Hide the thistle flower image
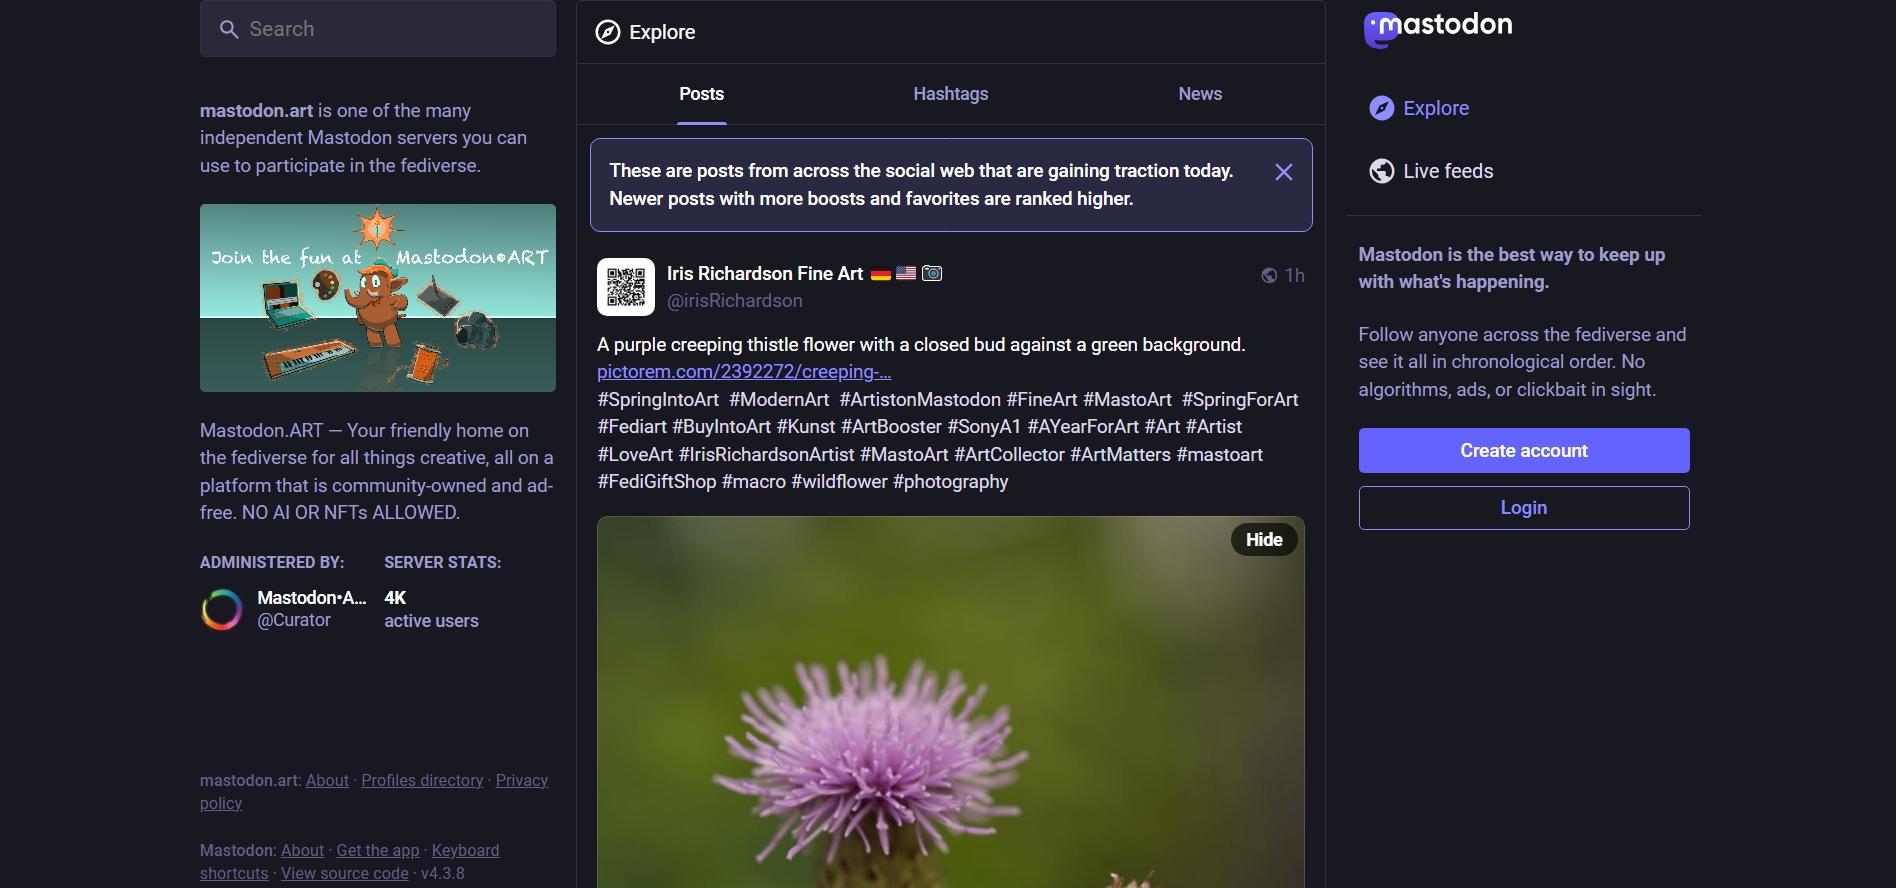Image resolution: width=1896 pixels, height=888 pixels. (1263, 540)
